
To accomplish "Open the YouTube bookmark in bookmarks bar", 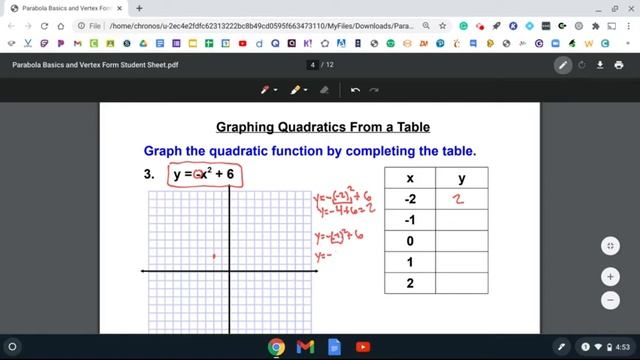I will click(242, 43).
